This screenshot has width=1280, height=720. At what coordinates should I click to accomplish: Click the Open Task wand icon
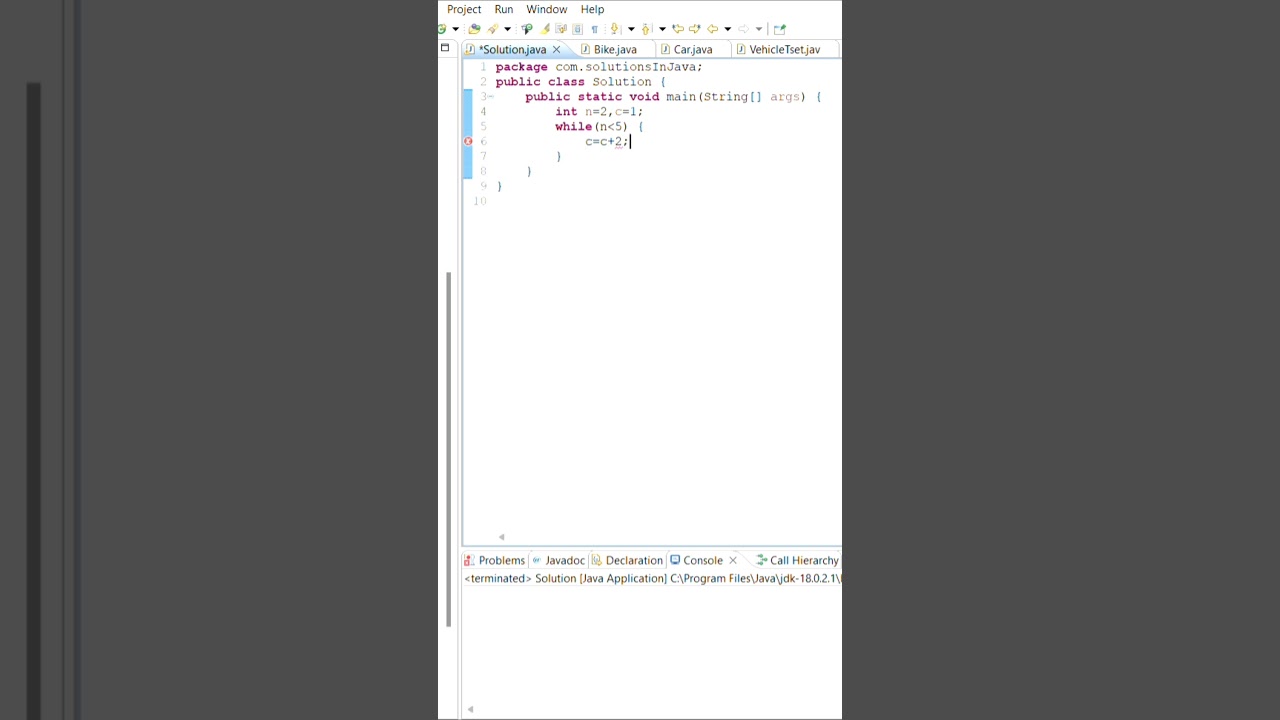493,29
